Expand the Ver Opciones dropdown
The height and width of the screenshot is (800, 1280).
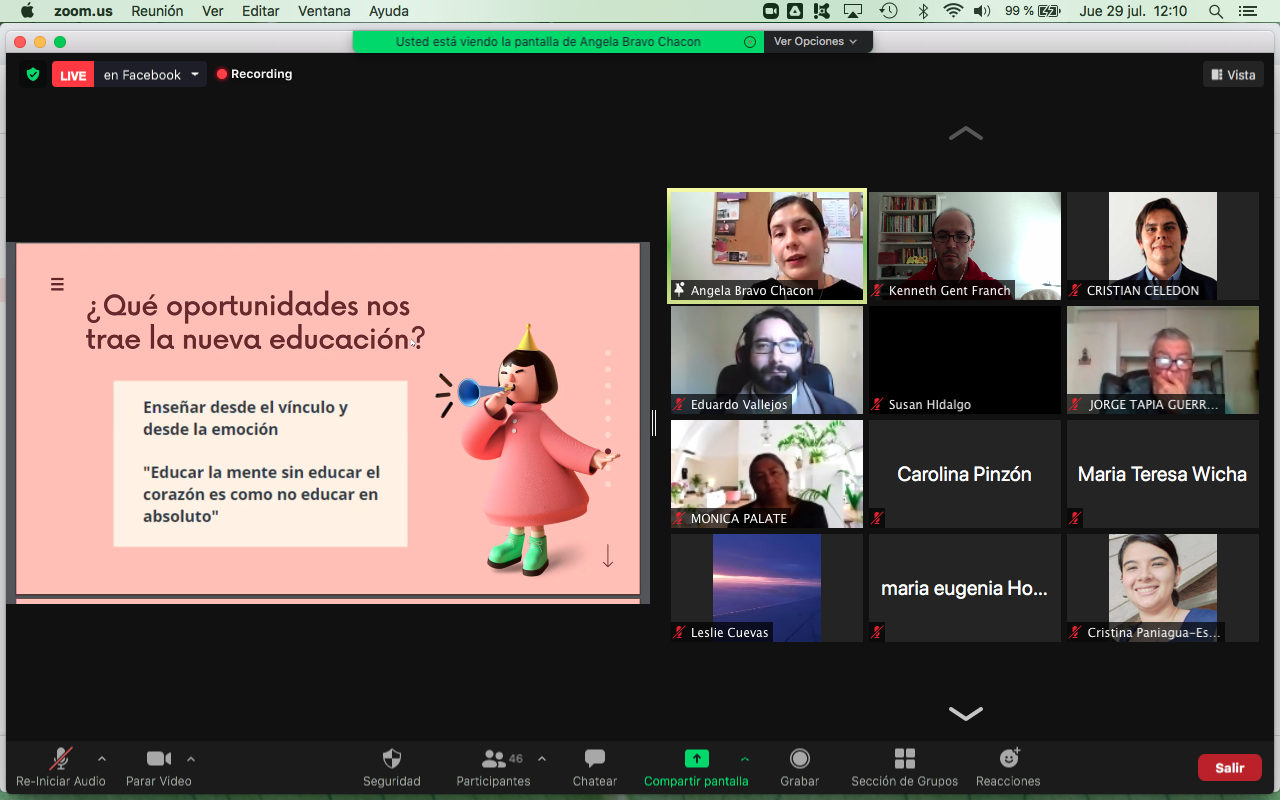[x=816, y=41]
